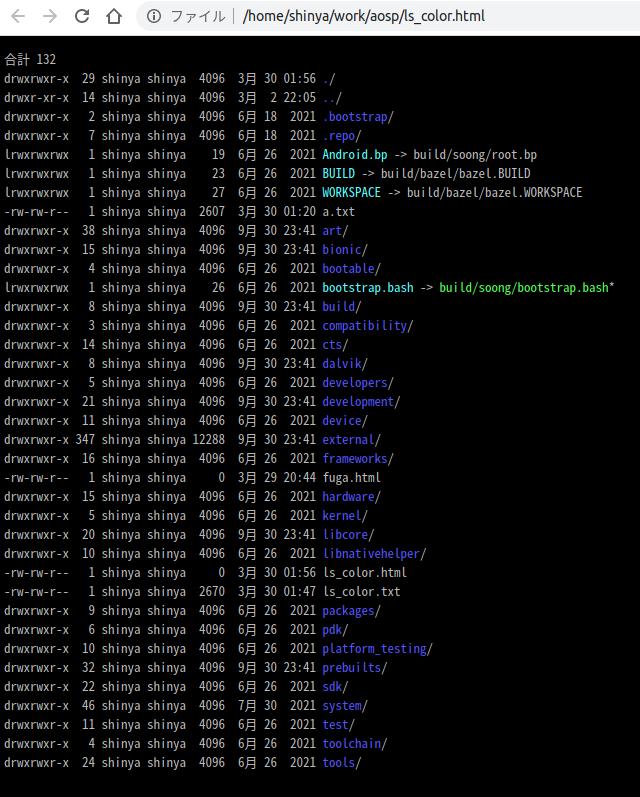Select the size value '2670' in ls_color.txt row

211,592
